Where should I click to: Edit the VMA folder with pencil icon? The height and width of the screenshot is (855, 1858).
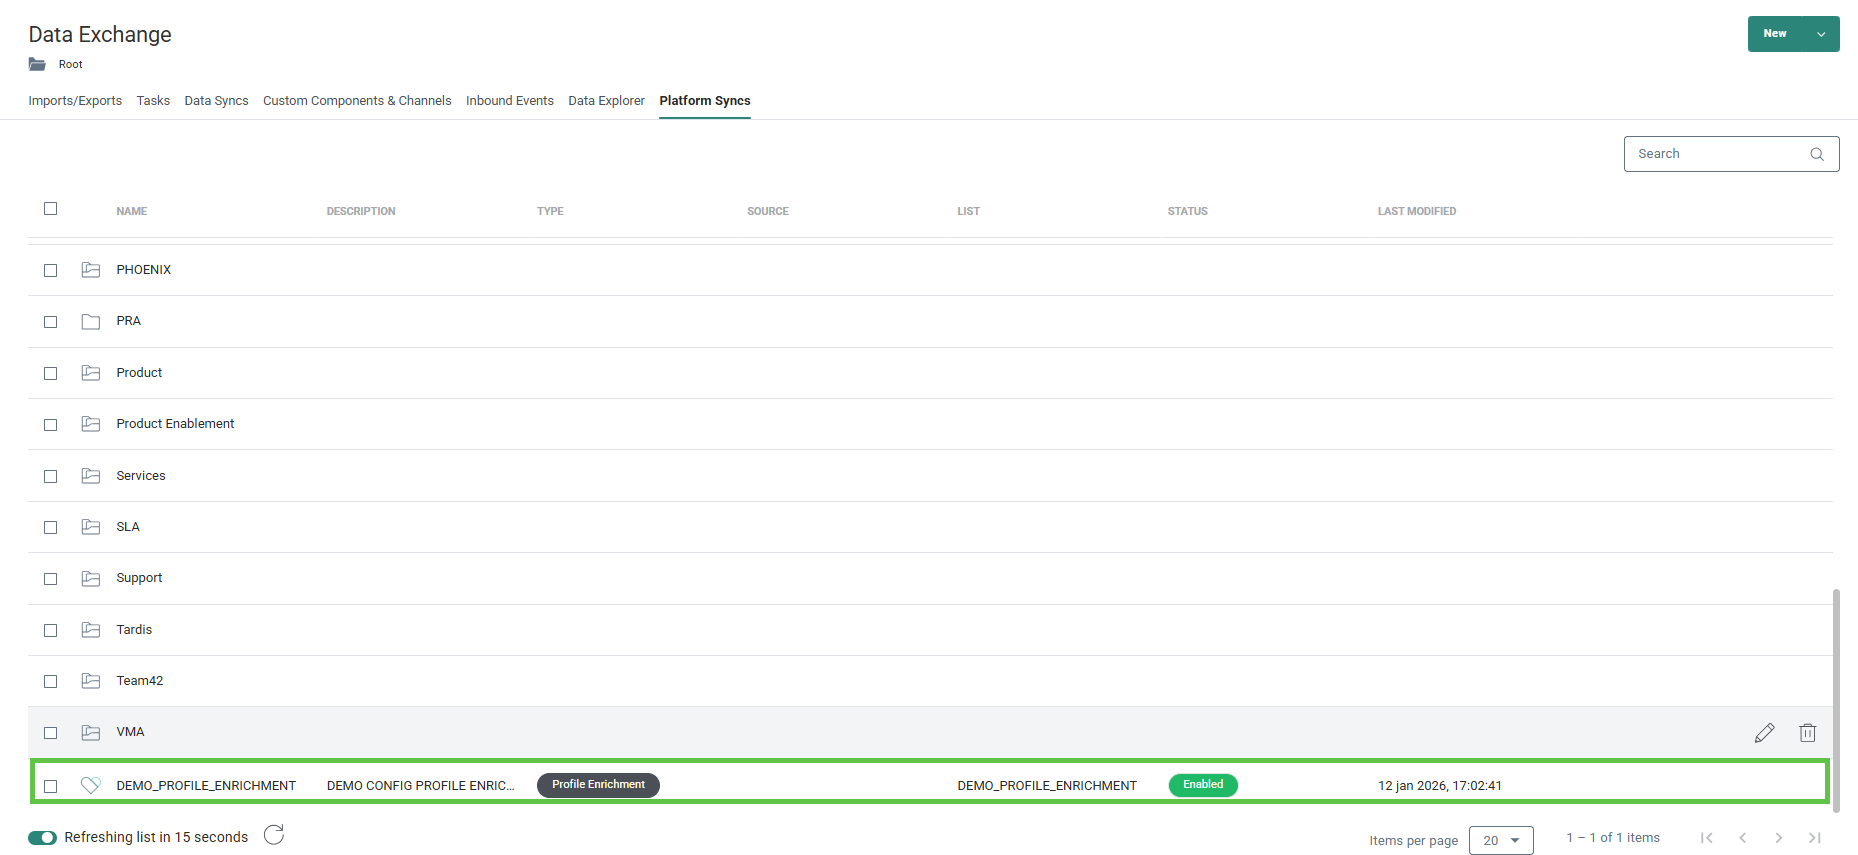1764,733
